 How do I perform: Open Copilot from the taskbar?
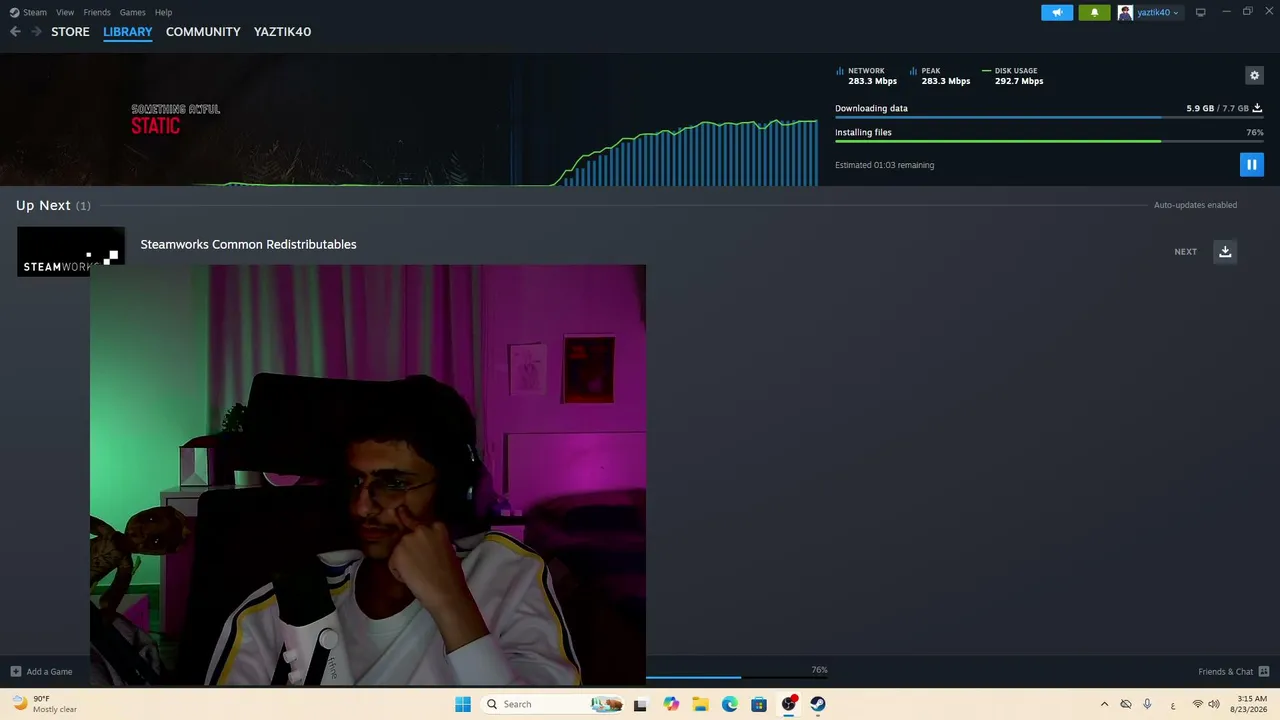coord(670,704)
